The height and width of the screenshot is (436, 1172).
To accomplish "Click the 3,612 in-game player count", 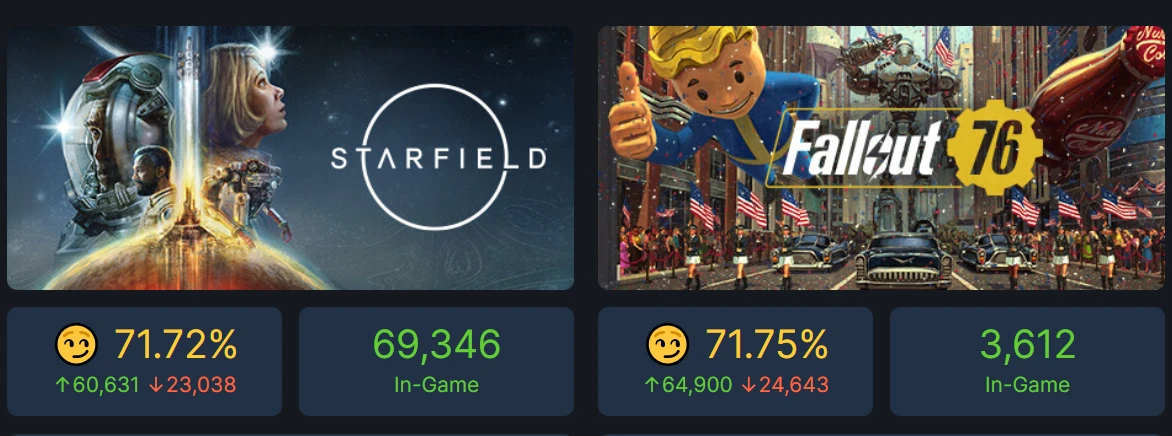I will (x=1027, y=344).
